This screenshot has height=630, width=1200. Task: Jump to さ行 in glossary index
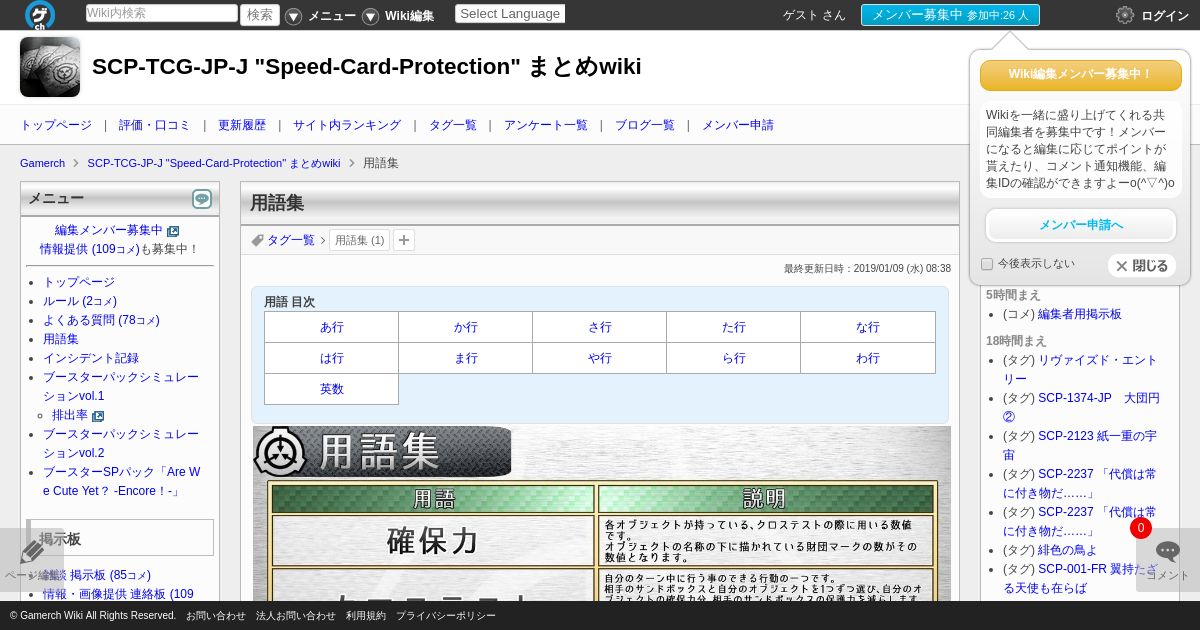(x=600, y=328)
